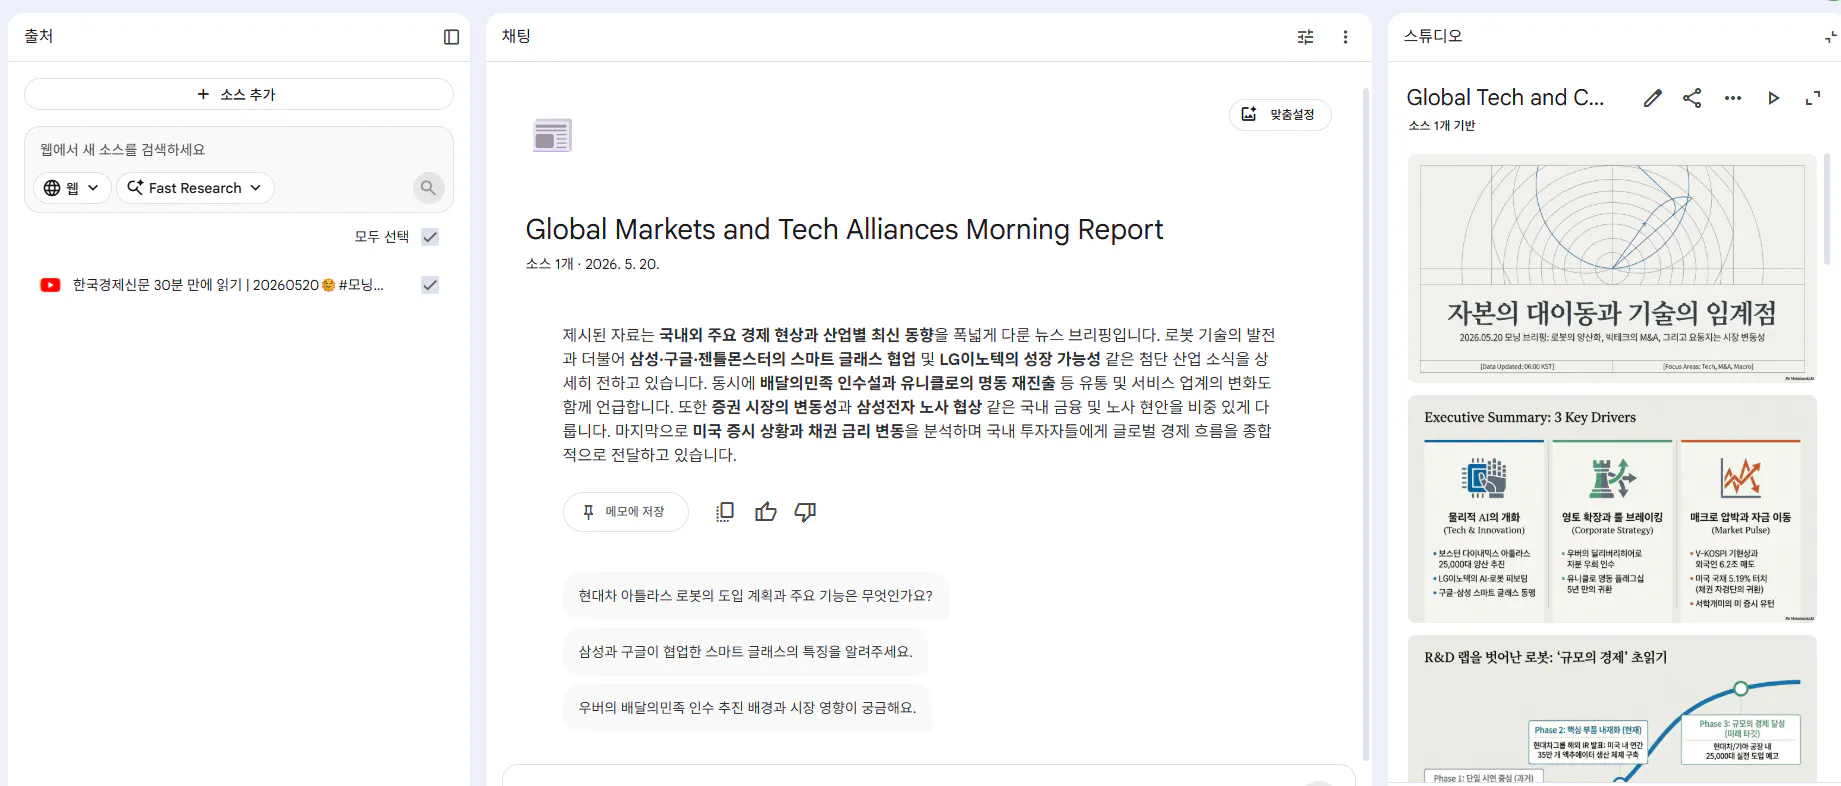Screen dimensions: 1841x786
Task: Click the 출처 panel heading
Action: (39, 36)
